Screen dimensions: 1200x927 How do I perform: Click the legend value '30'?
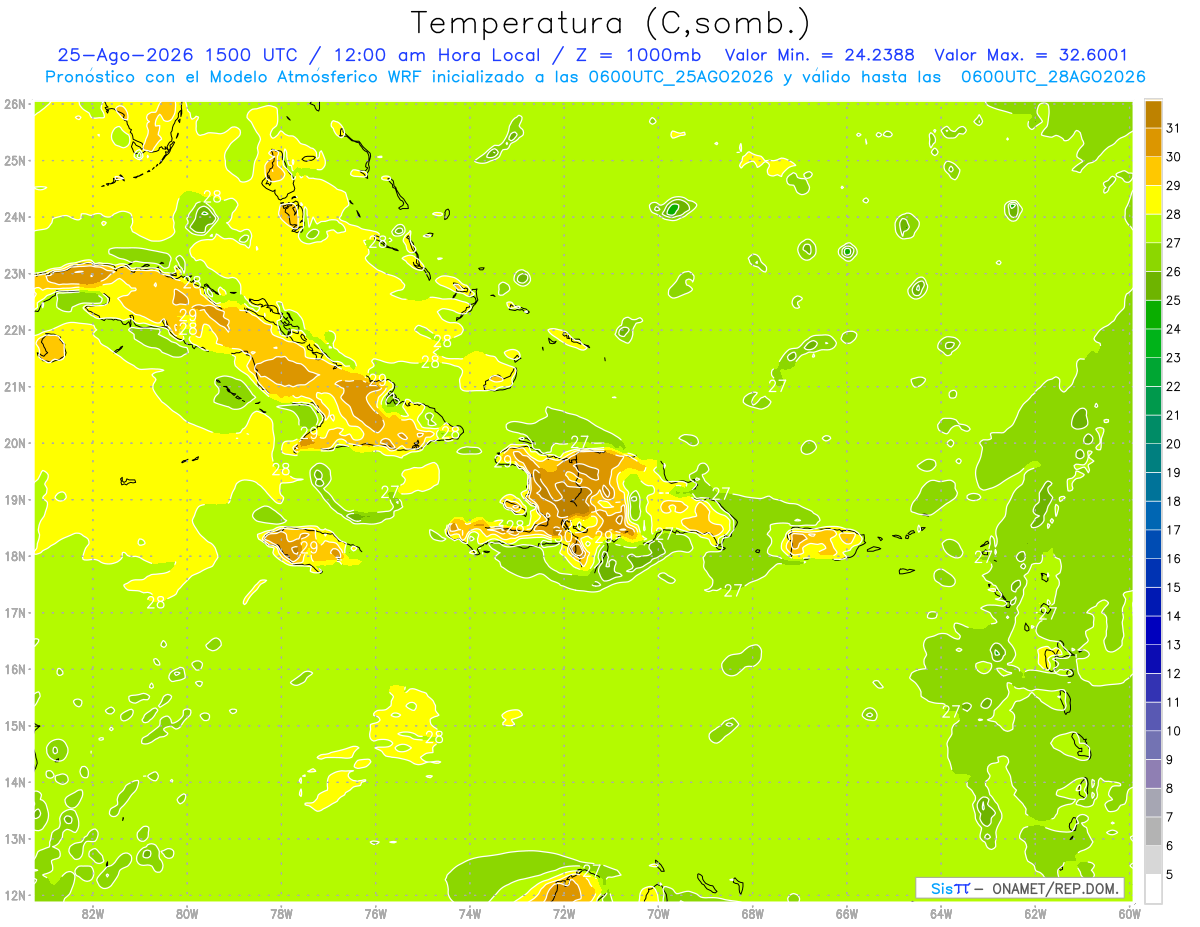click(x=1174, y=157)
